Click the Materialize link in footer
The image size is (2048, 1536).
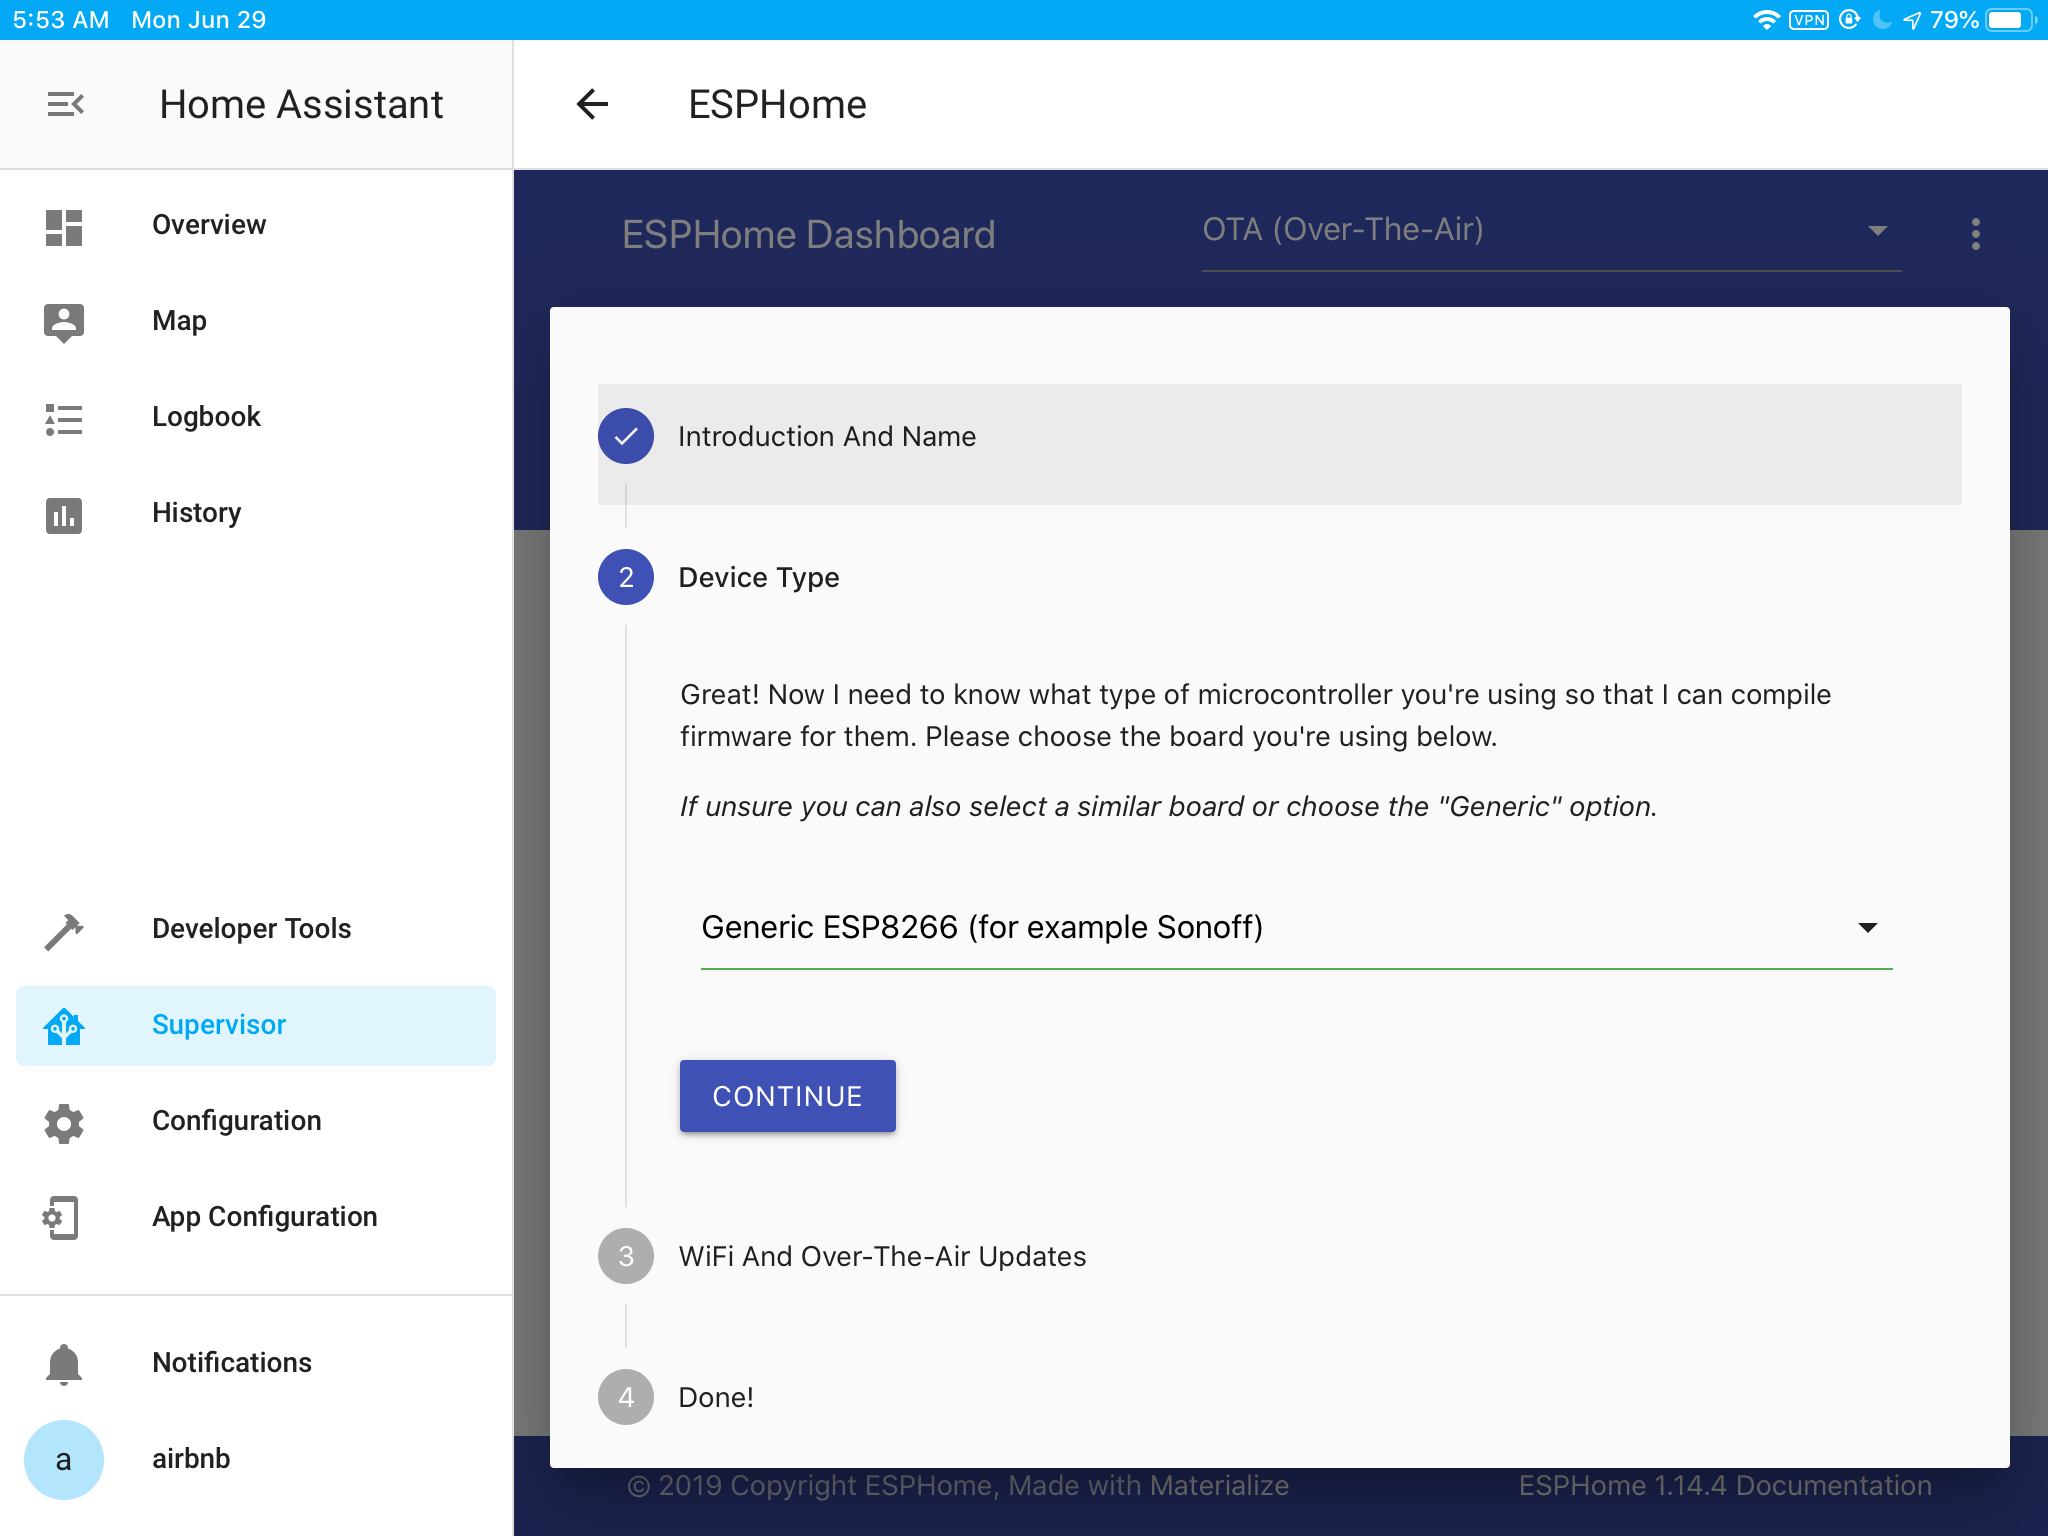tap(1218, 1486)
